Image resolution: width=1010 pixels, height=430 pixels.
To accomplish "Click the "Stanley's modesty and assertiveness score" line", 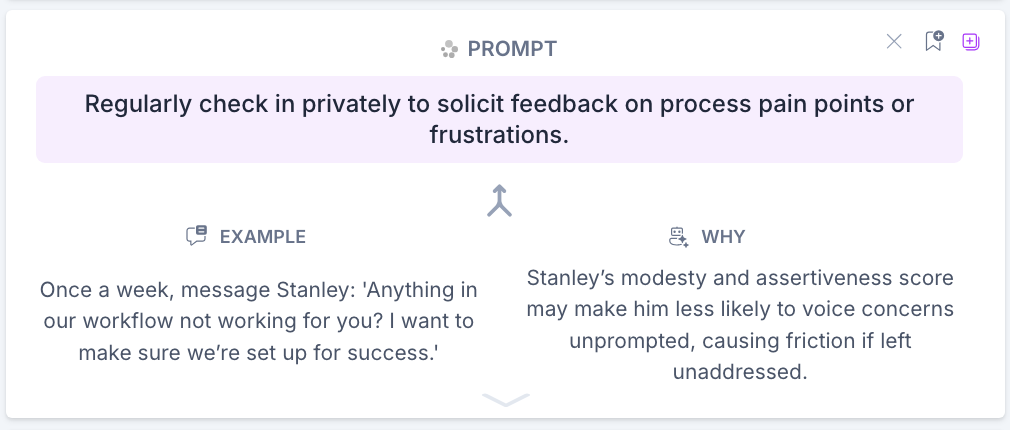I will (740, 277).
